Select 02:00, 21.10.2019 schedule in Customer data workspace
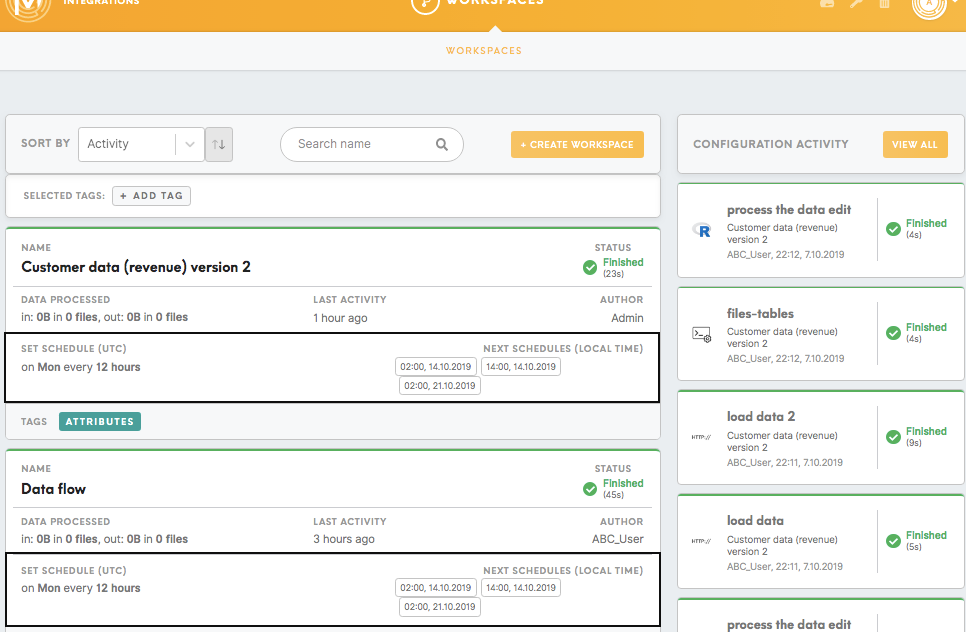 pos(440,386)
